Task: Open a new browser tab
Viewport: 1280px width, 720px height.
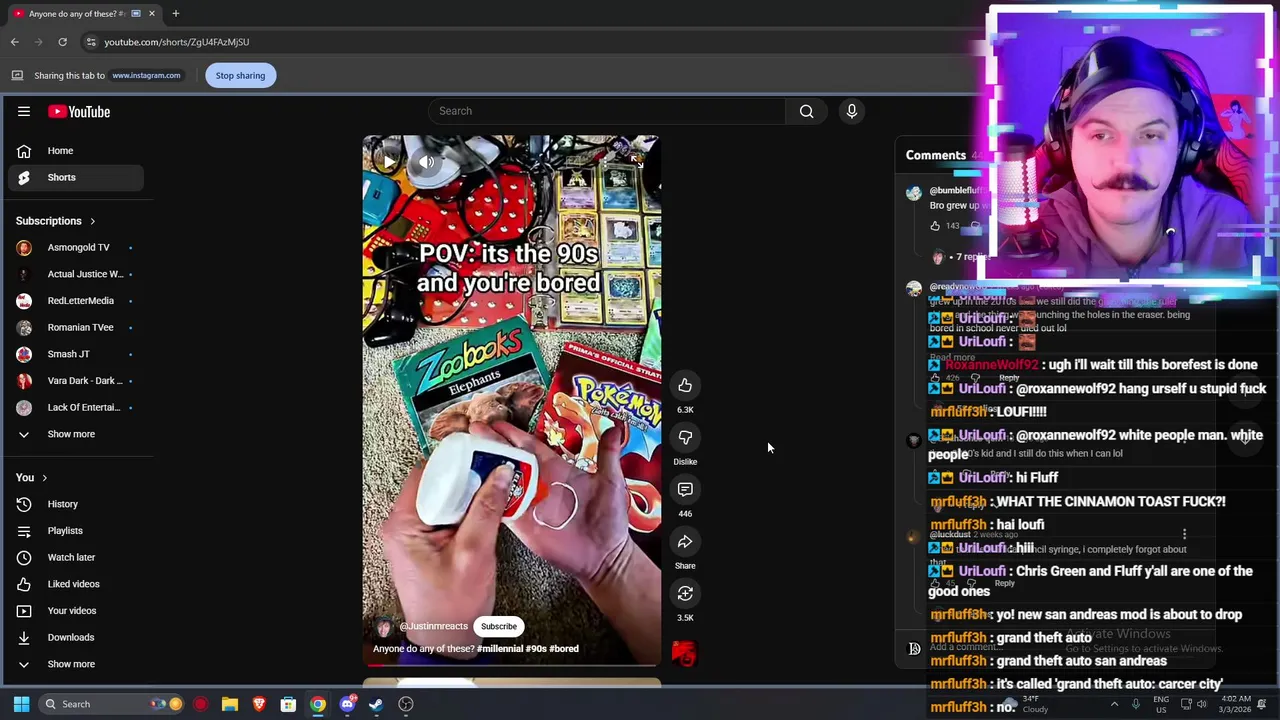Action: [175, 14]
